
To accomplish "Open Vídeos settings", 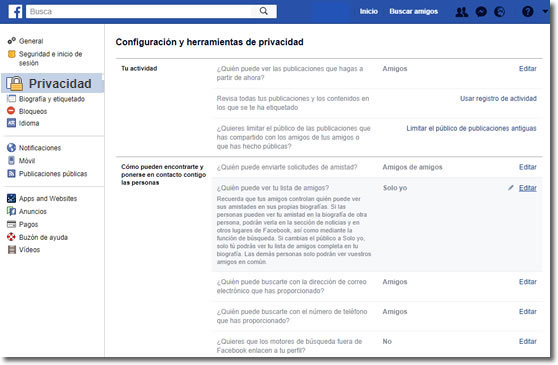I will (x=29, y=250).
